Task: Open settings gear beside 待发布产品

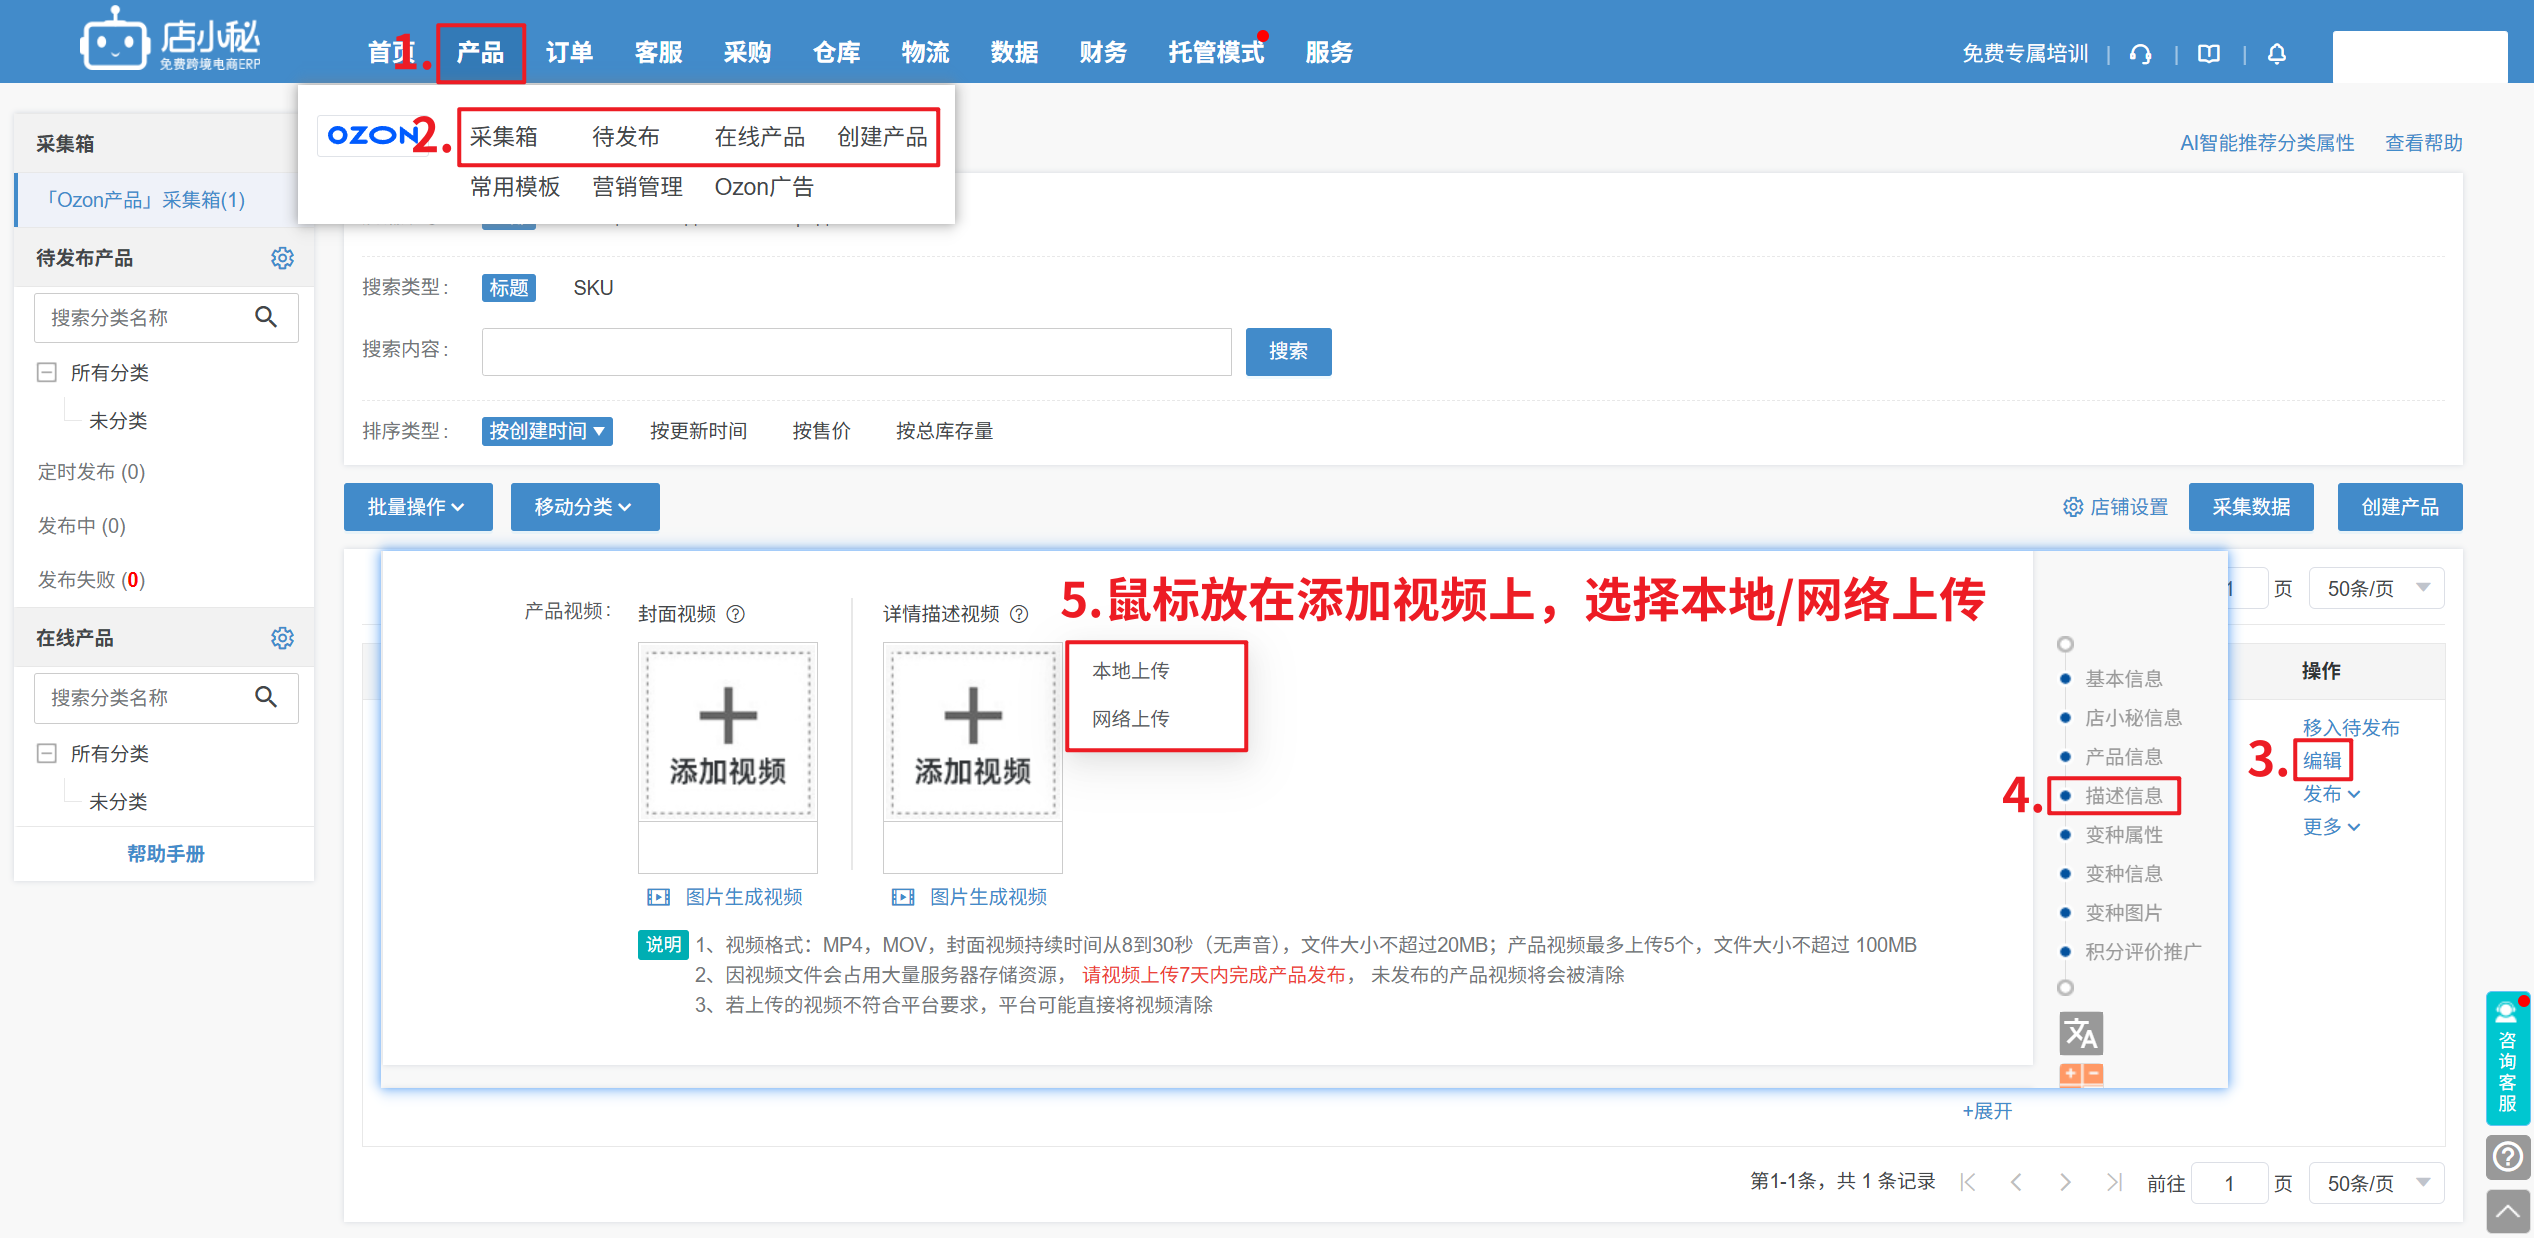Action: pos(282,258)
